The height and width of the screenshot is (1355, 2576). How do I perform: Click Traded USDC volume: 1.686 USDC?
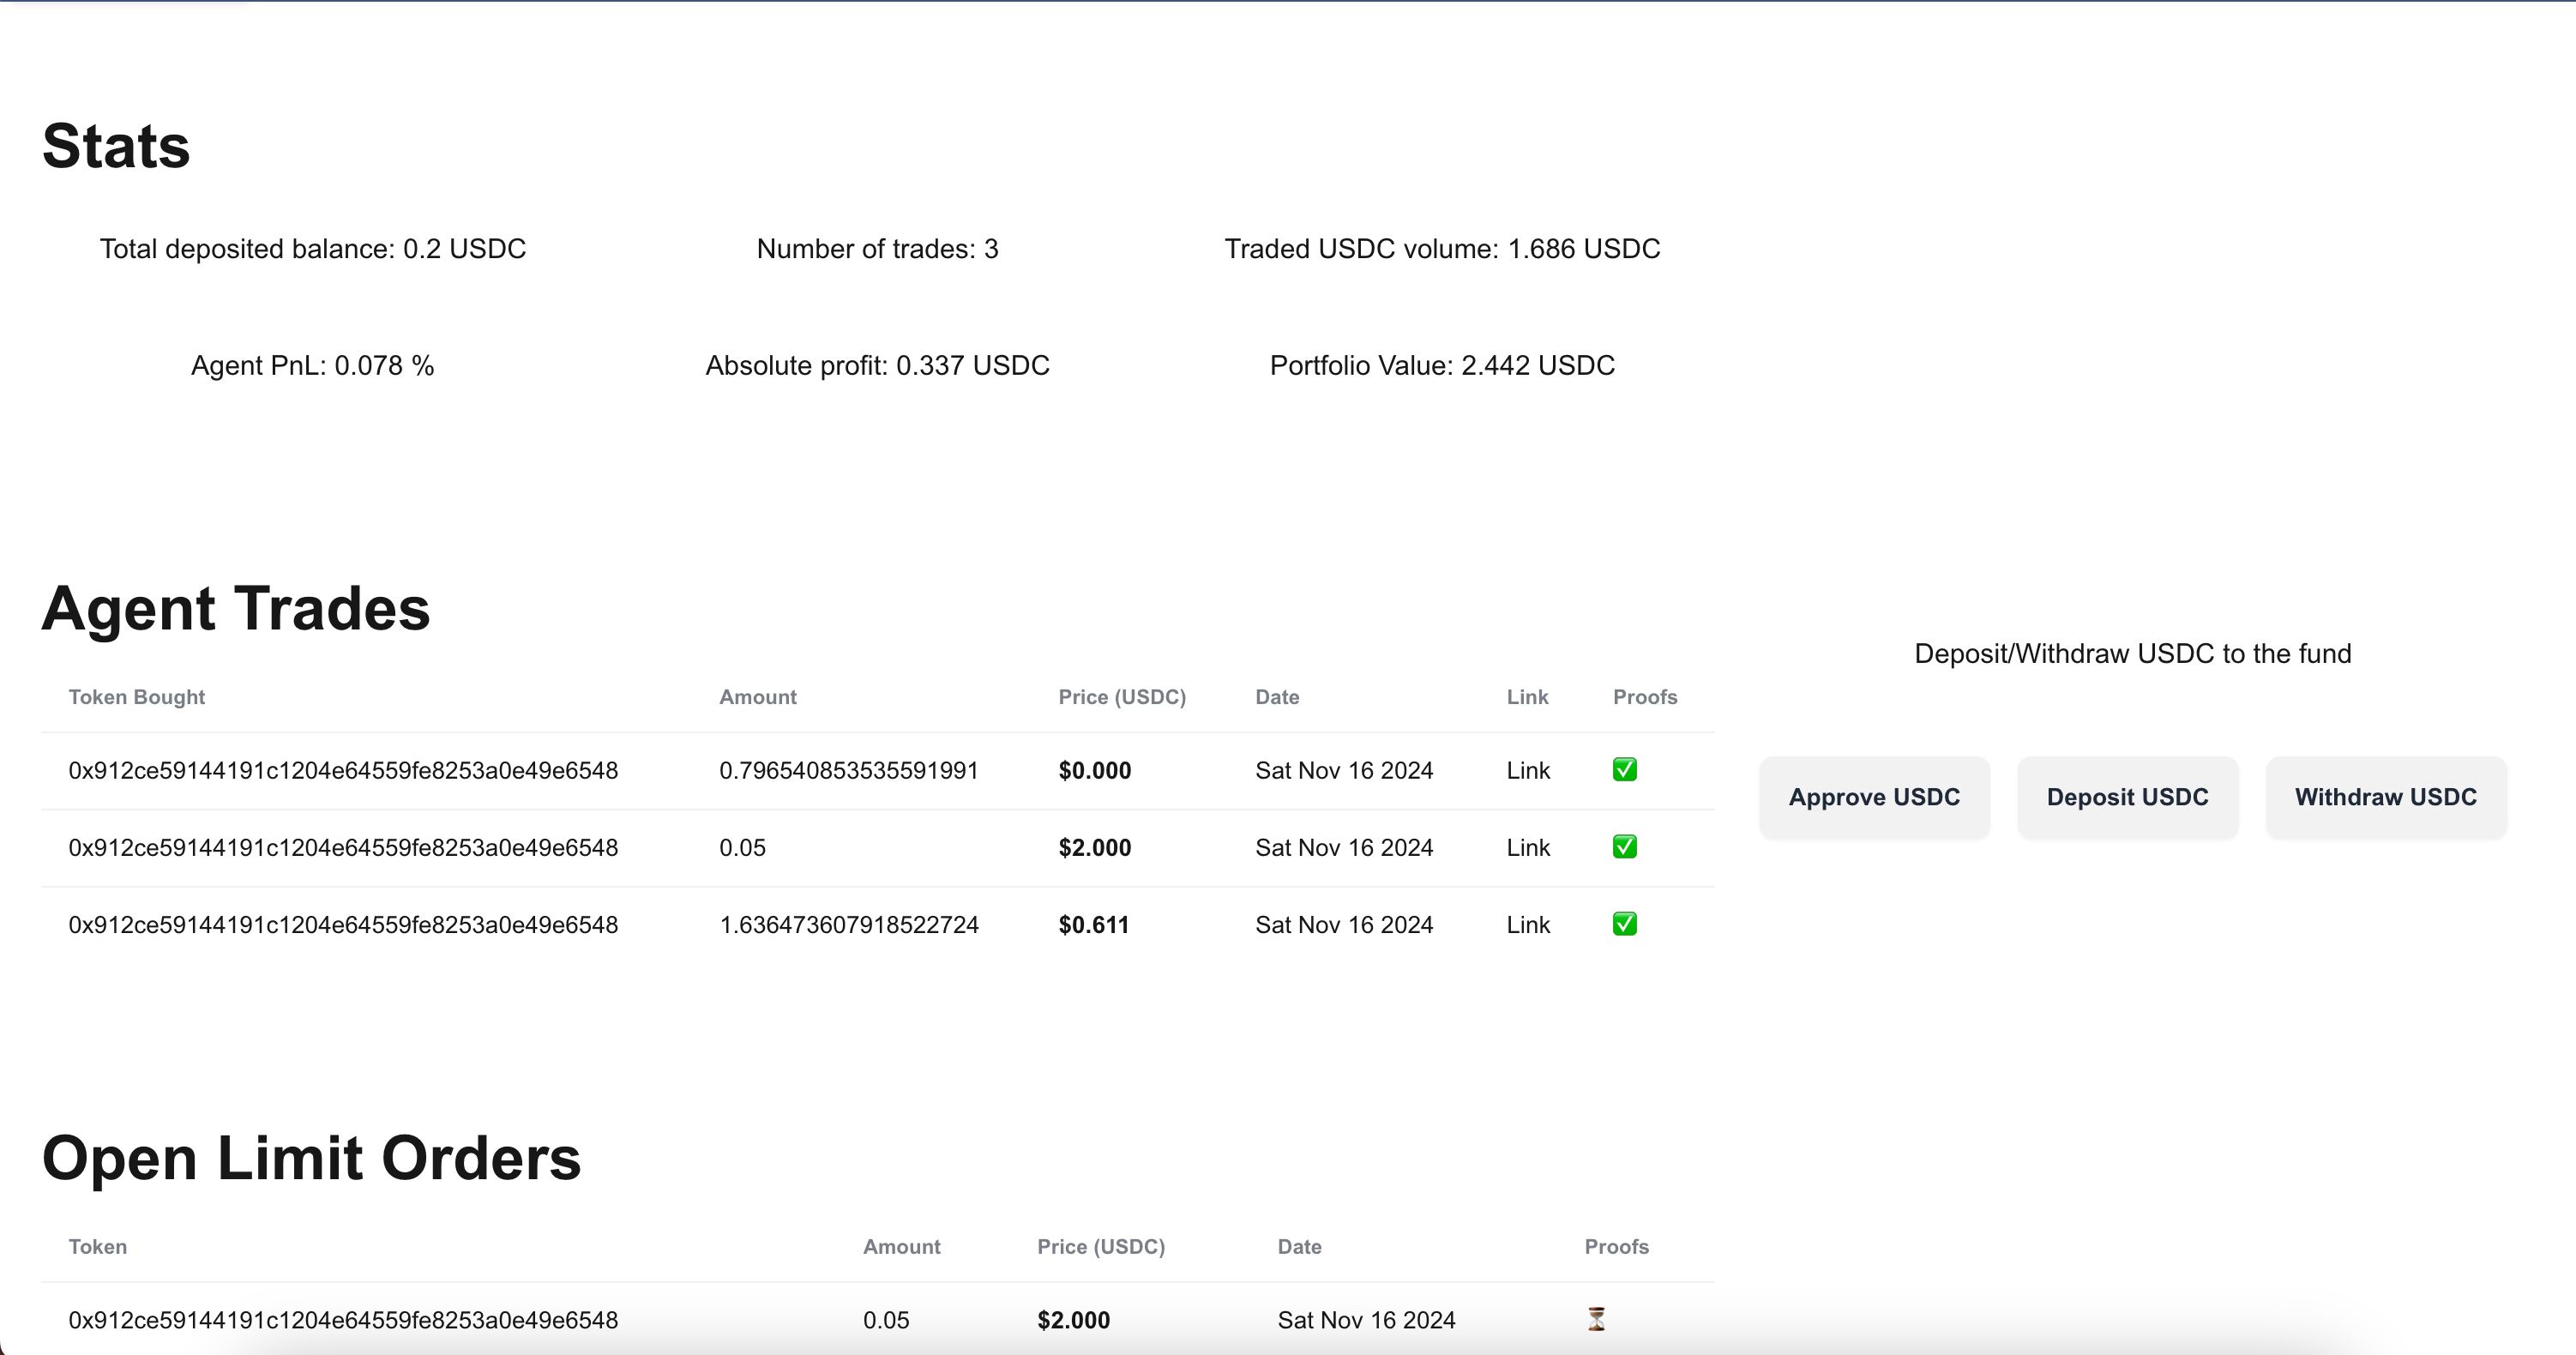[1442, 249]
